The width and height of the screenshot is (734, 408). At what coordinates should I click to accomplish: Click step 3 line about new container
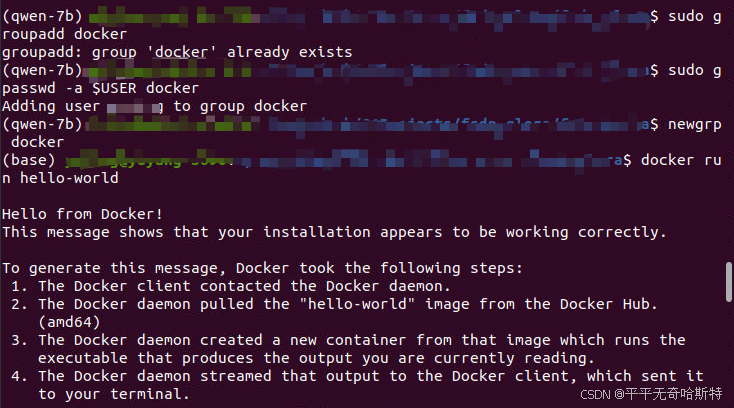click(x=348, y=340)
